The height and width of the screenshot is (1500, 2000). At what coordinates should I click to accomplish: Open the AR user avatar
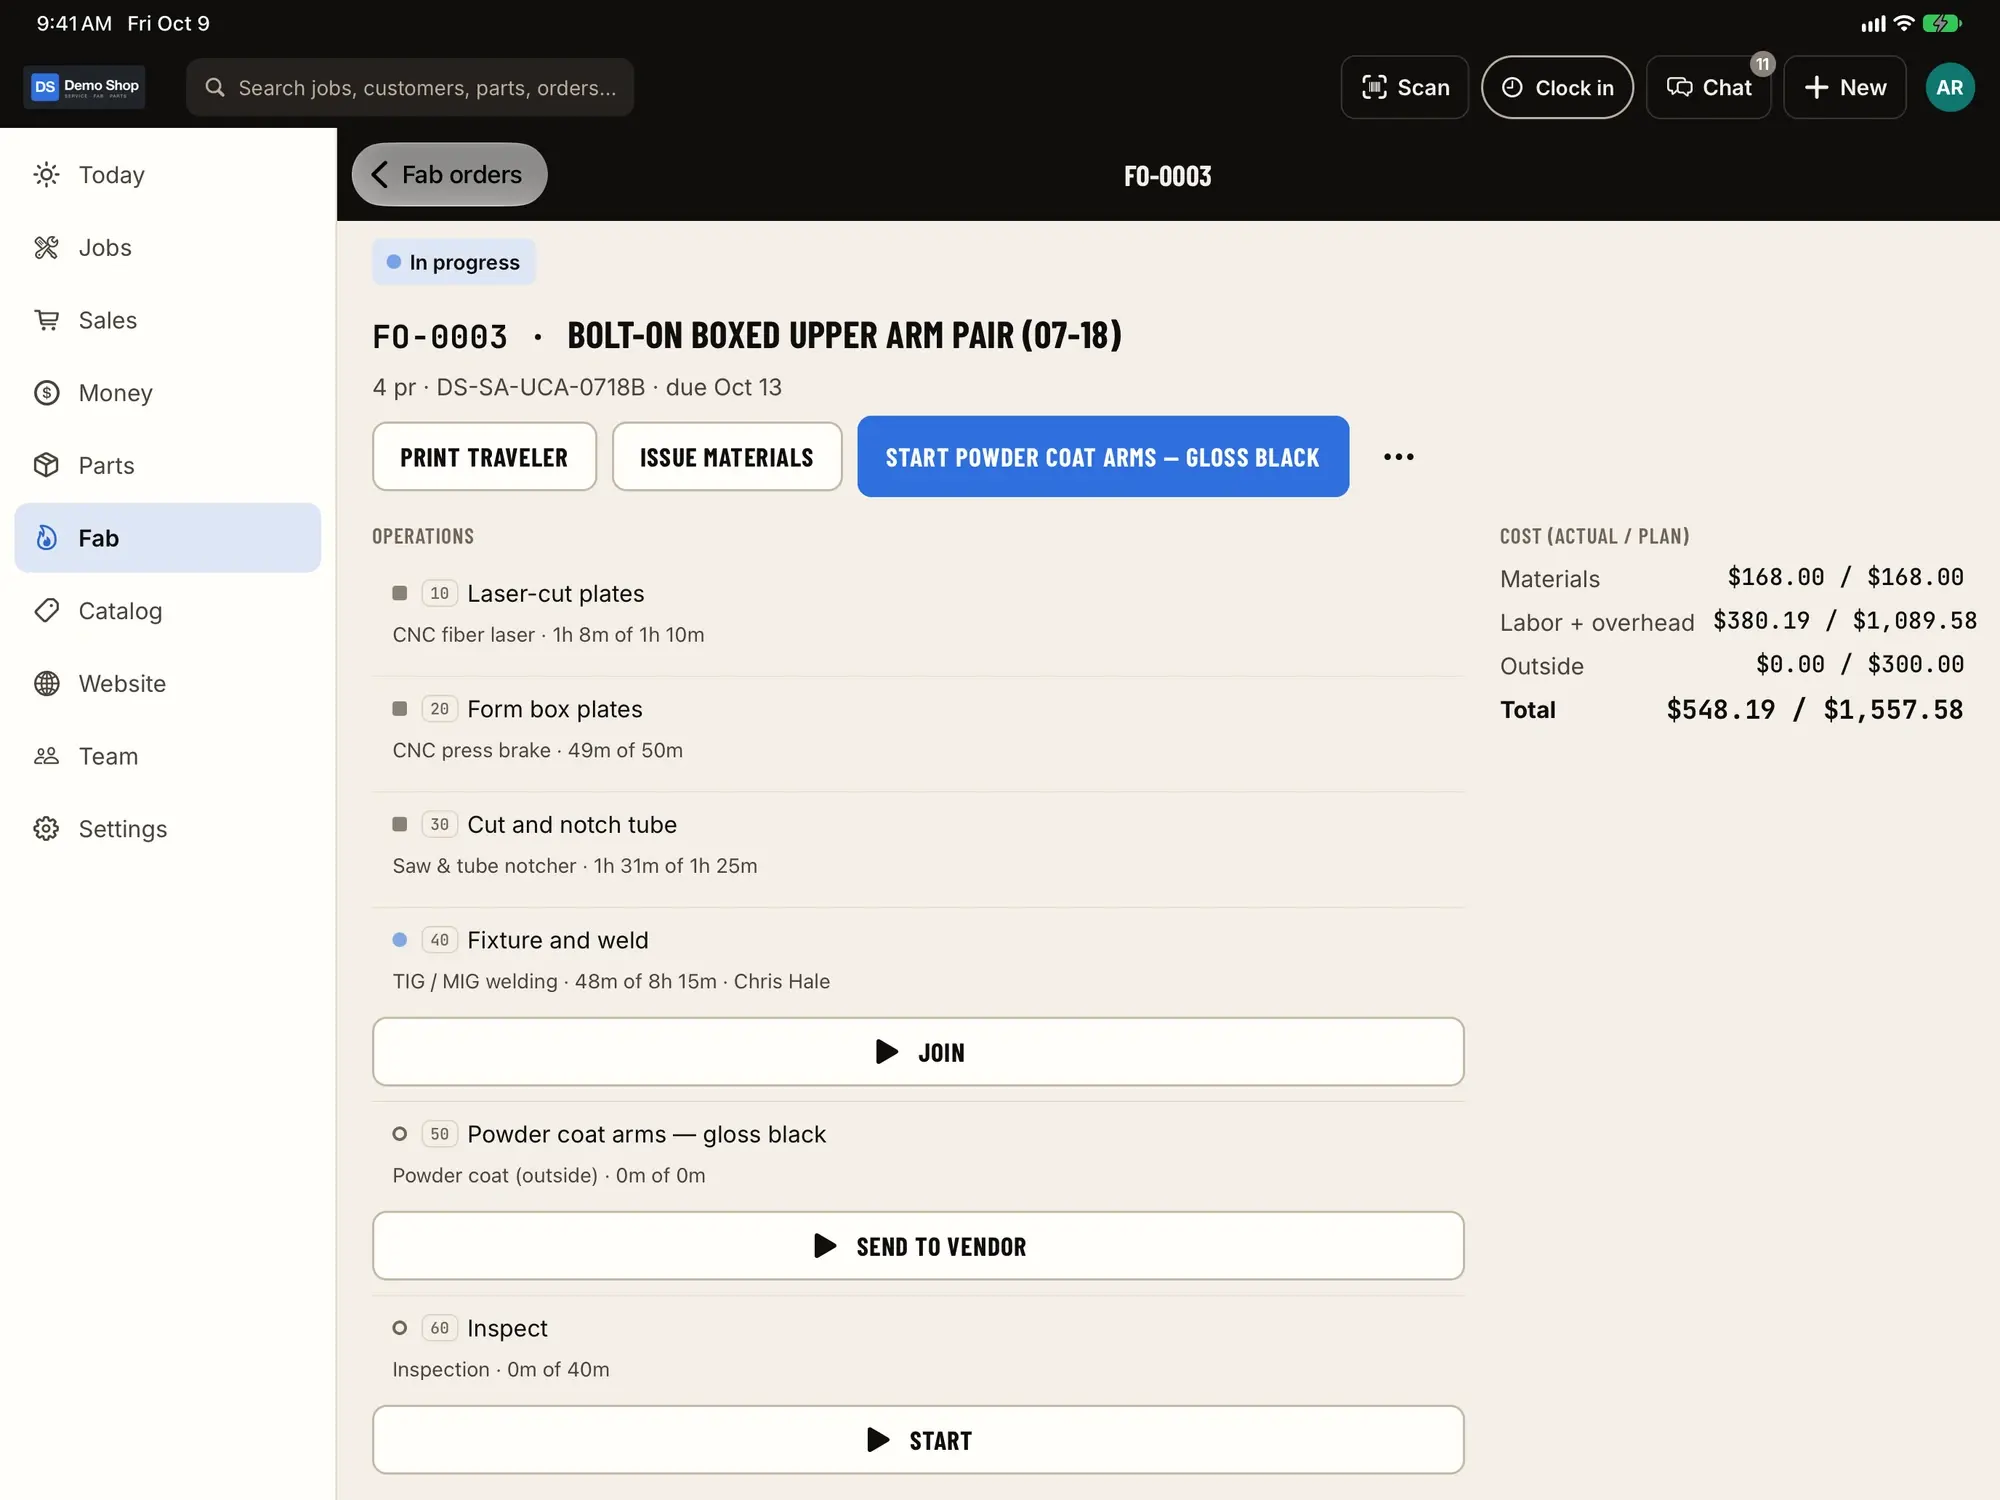click(1950, 88)
